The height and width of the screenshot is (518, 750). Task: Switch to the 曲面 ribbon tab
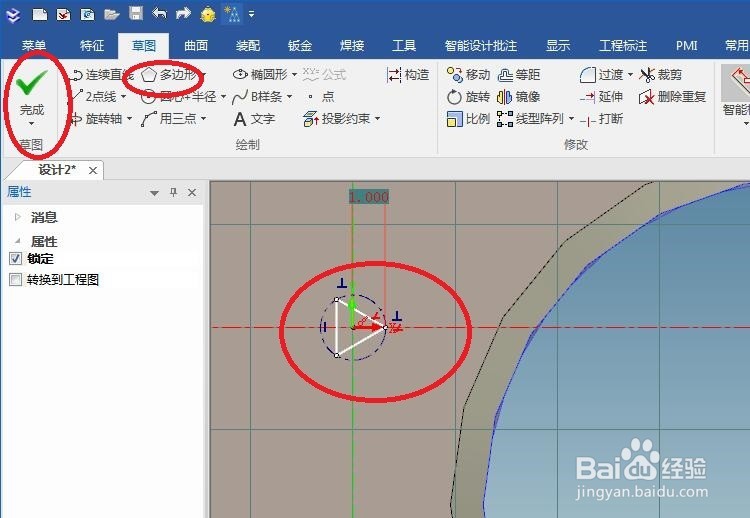(x=196, y=45)
